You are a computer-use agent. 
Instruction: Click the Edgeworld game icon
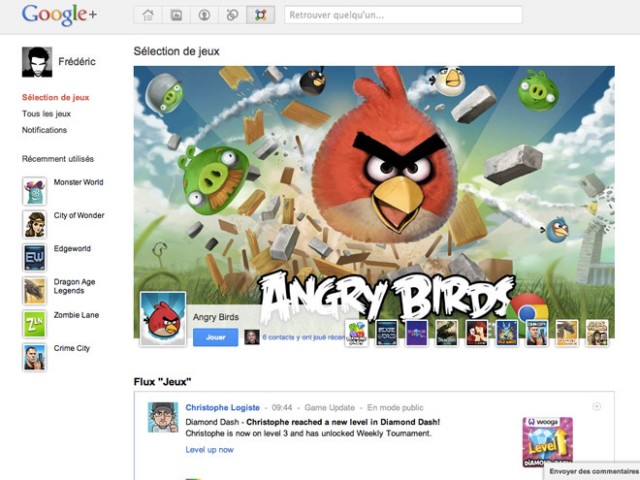(34, 257)
